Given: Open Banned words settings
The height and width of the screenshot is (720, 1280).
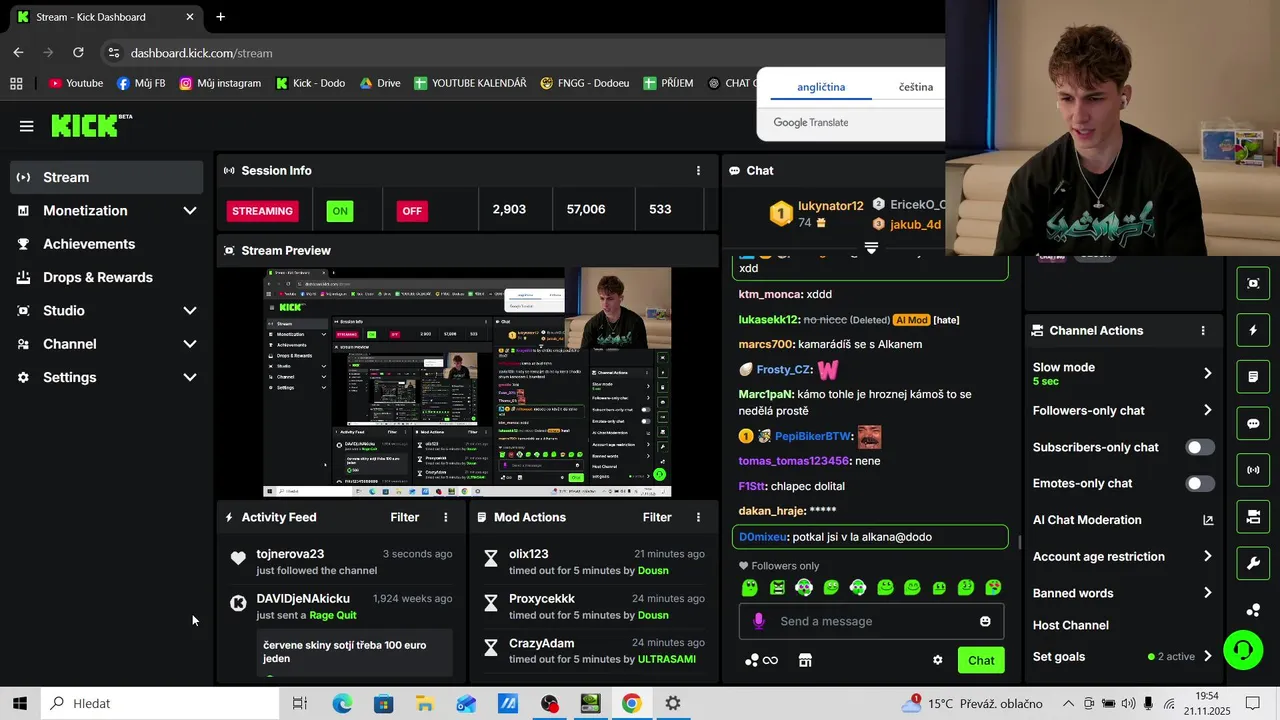Looking at the screenshot, I should pyautogui.click(x=1123, y=593).
